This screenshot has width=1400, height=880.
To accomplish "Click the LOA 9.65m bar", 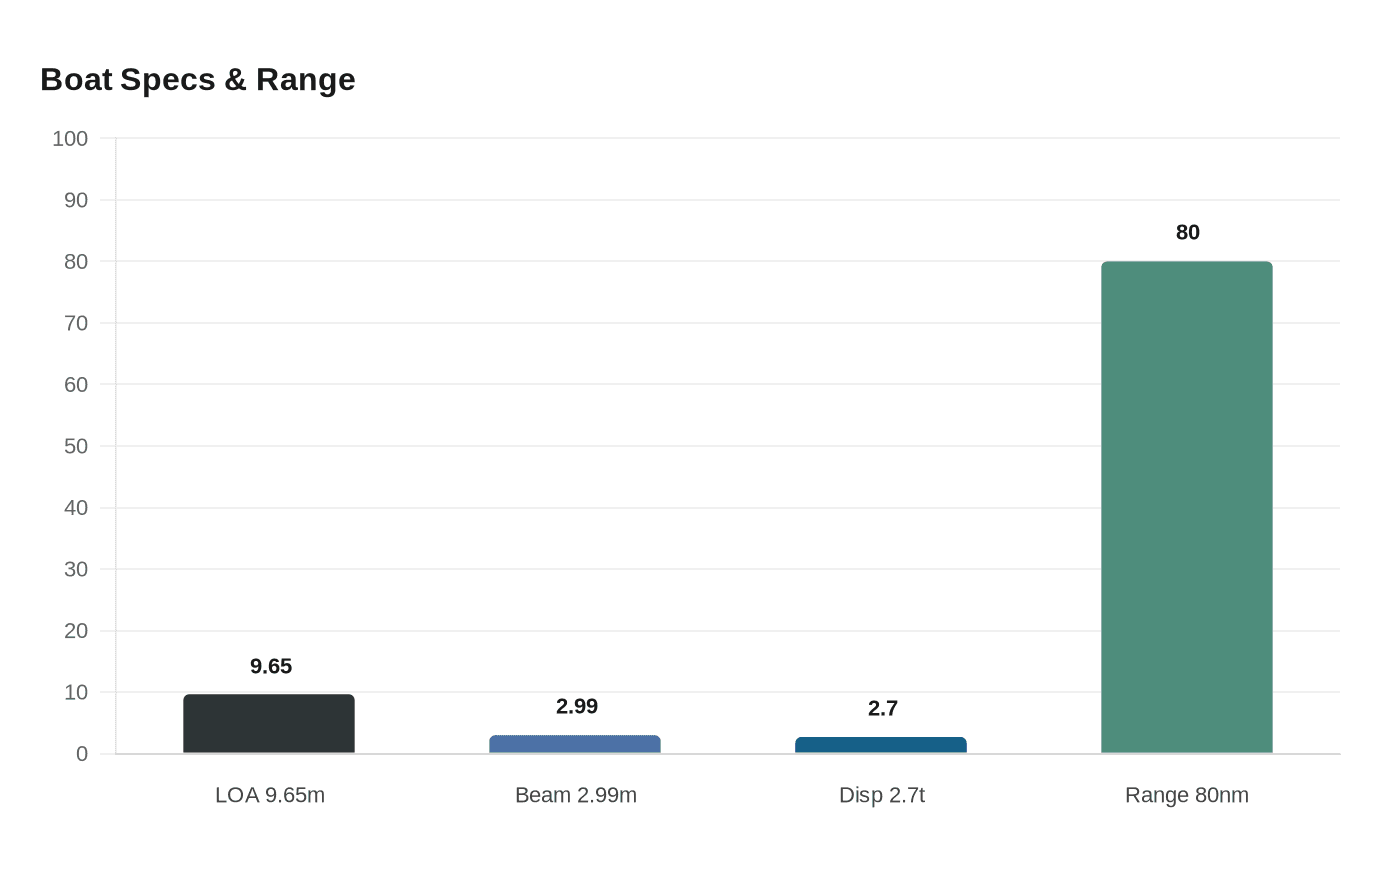I will tap(269, 722).
